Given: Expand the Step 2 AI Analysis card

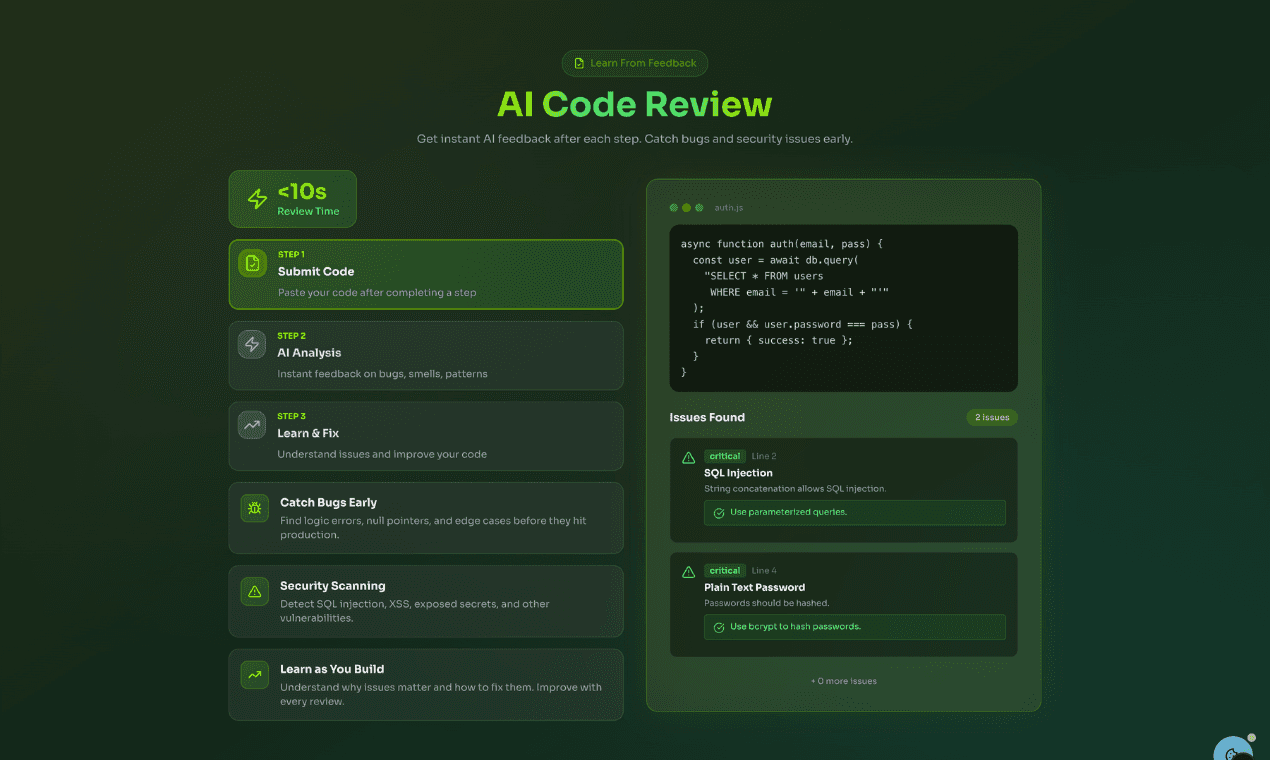Looking at the screenshot, I should point(425,355).
